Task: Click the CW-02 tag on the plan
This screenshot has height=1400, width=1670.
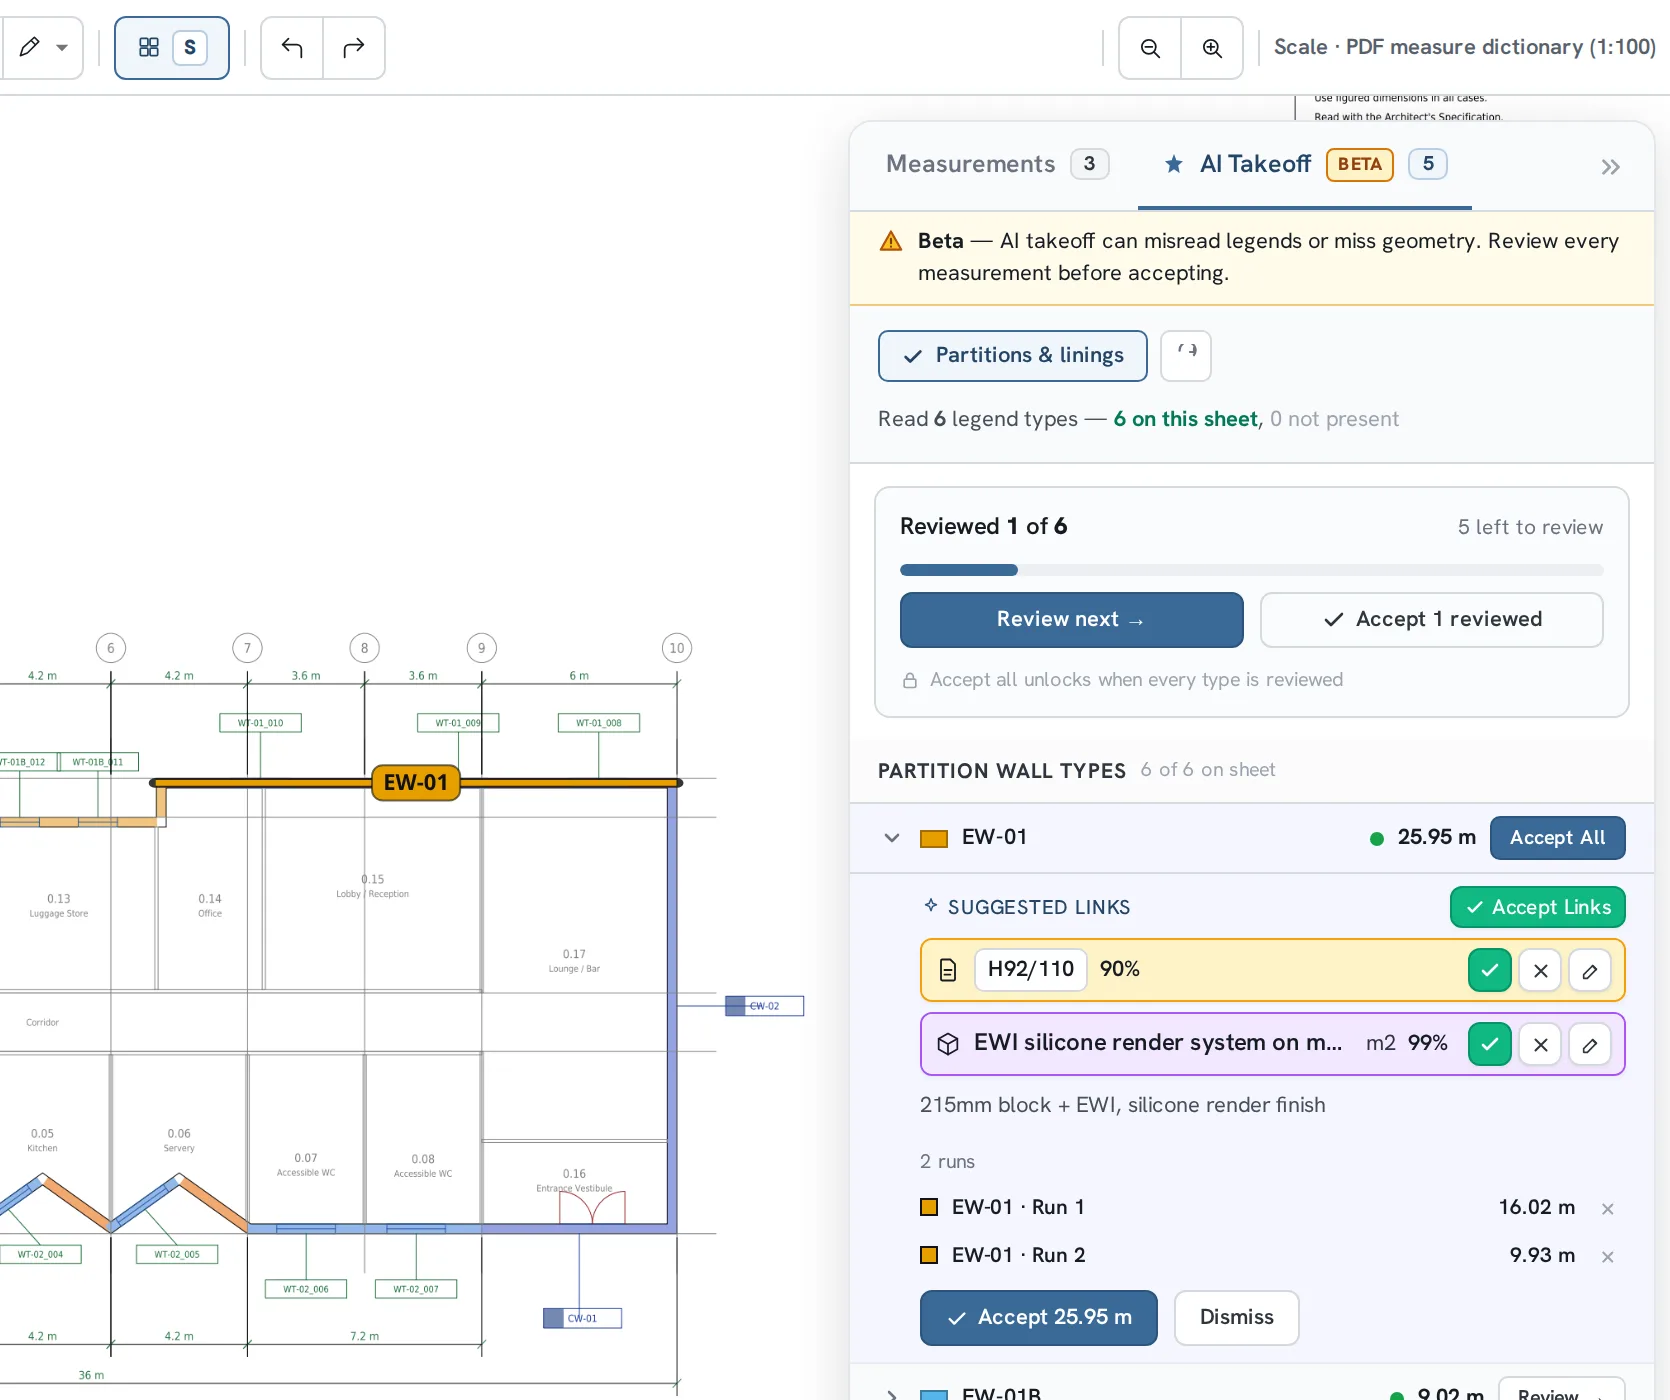Action: (x=765, y=1006)
